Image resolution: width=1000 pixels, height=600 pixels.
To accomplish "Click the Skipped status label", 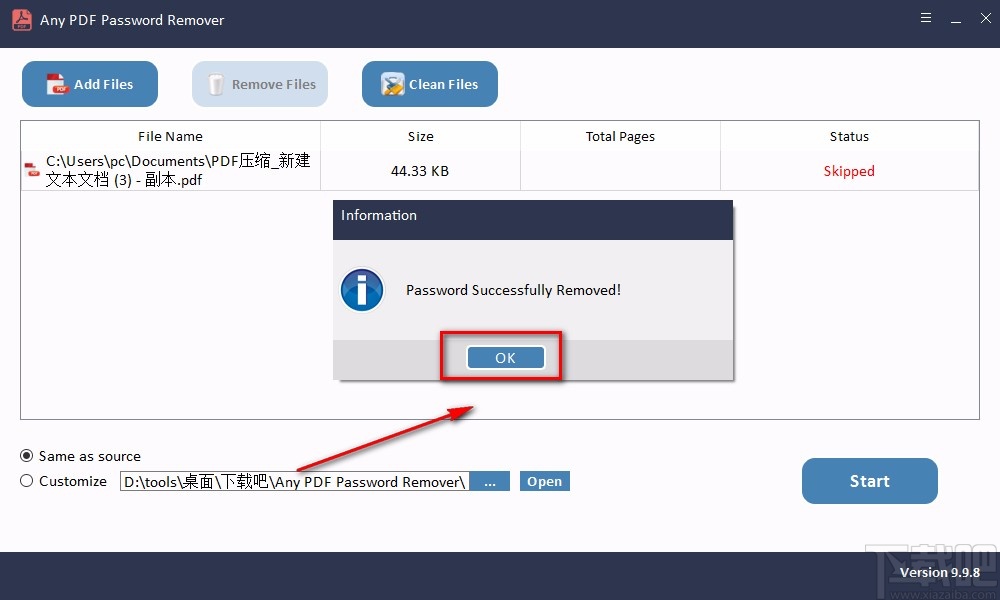I will 849,171.
